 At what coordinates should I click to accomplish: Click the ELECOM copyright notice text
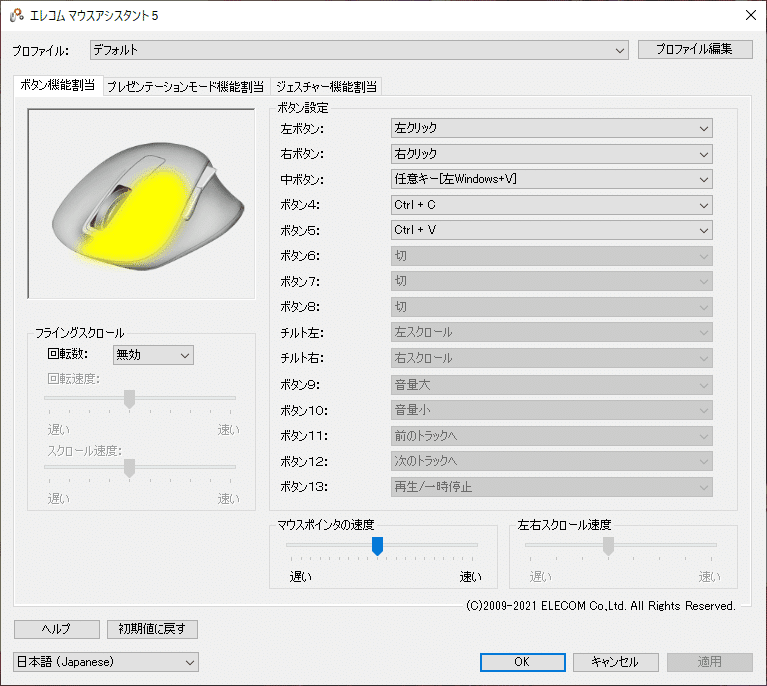[x=601, y=606]
